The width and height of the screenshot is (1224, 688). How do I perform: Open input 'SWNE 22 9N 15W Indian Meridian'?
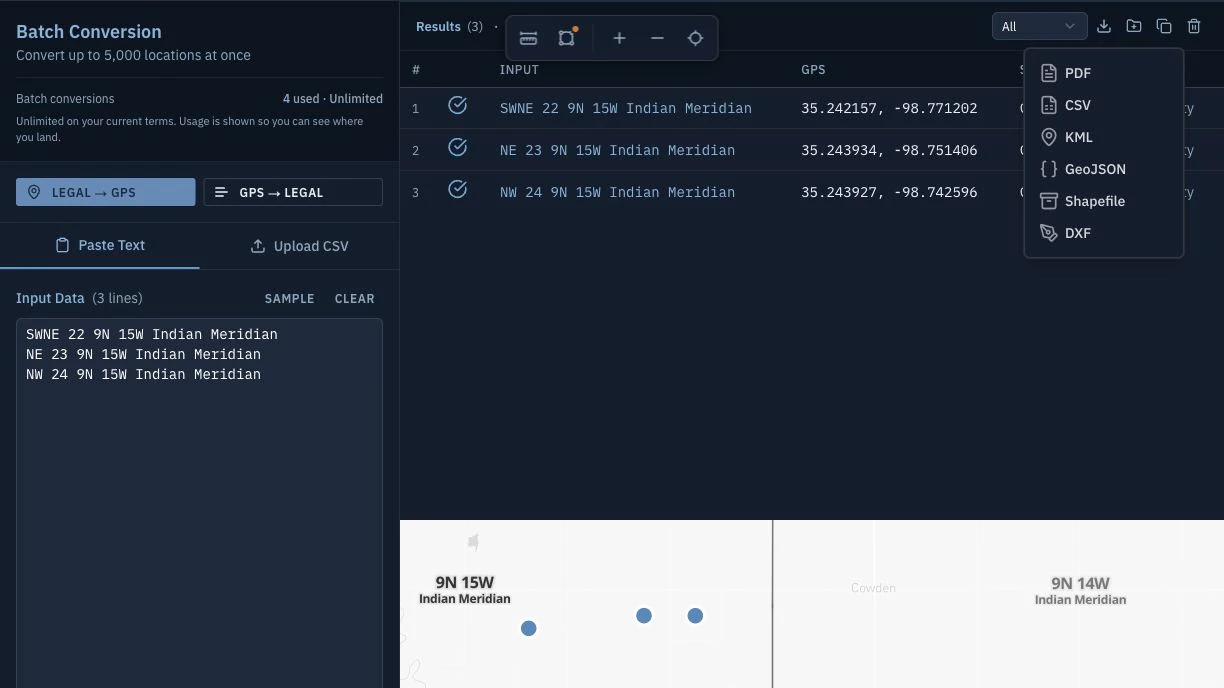626,108
